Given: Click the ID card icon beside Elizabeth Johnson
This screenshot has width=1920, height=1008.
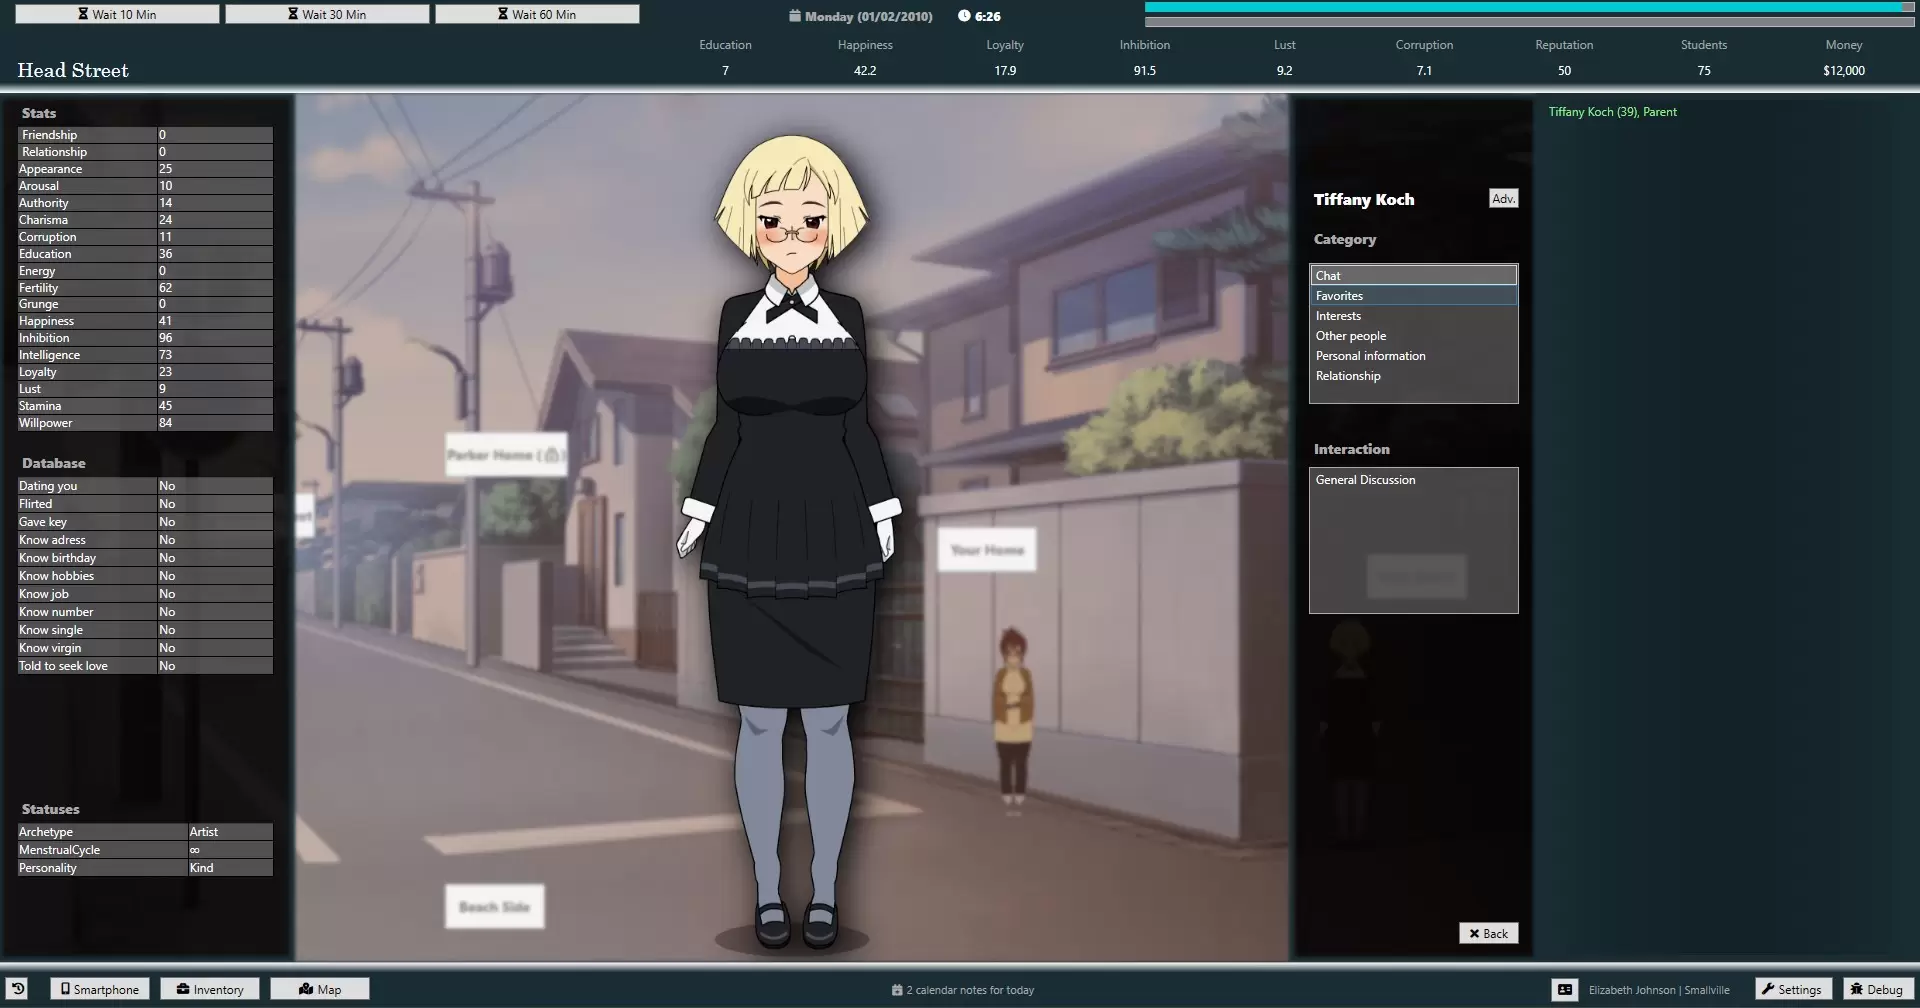Looking at the screenshot, I should (x=1565, y=989).
